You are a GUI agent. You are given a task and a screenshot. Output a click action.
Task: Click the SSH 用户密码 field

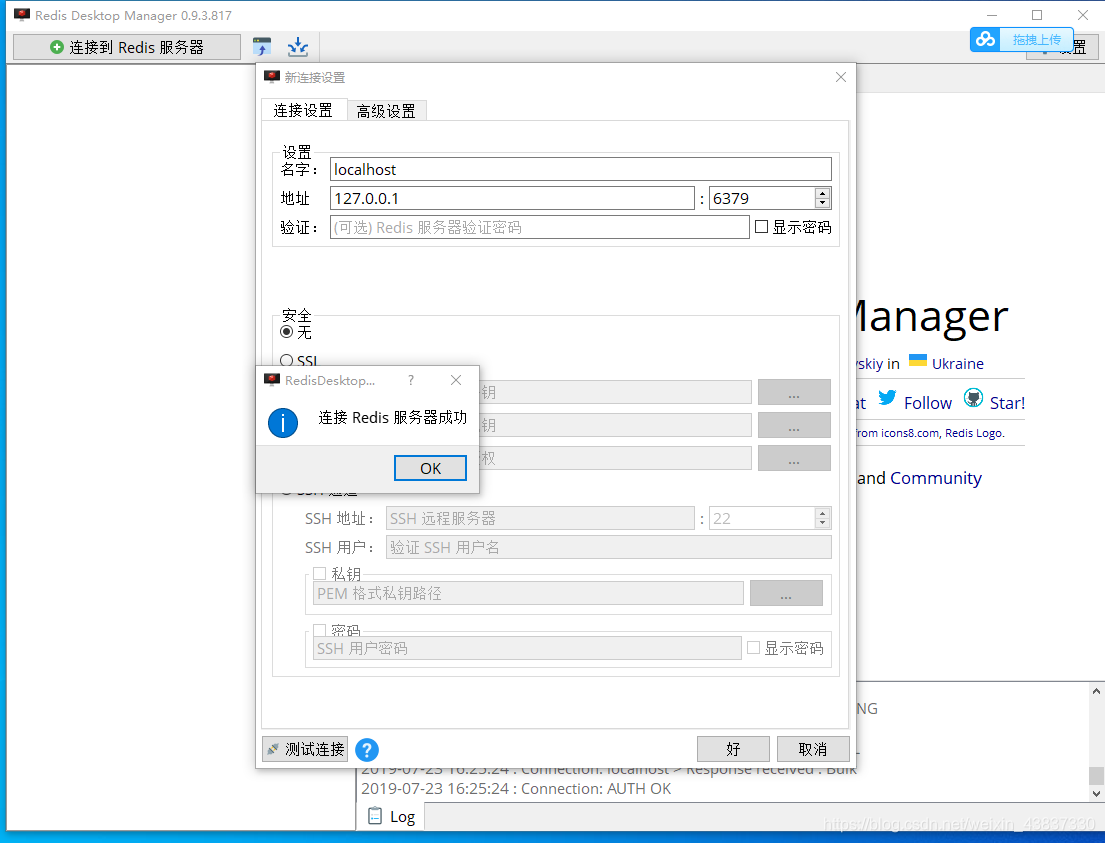click(527, 648)
